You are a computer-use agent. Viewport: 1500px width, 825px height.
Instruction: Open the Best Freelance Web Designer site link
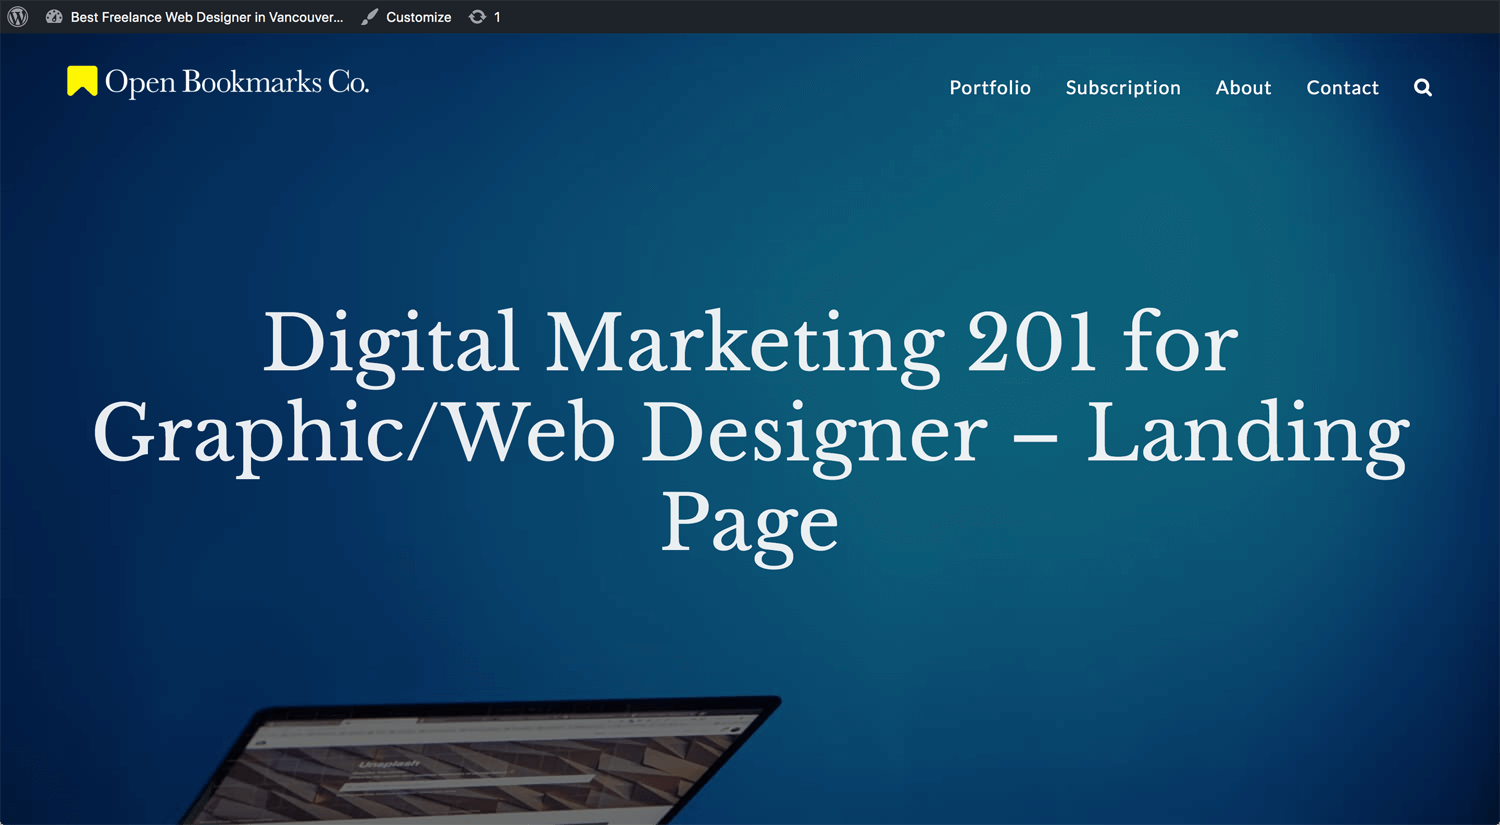pyautogui.click(x=206, y=17)
